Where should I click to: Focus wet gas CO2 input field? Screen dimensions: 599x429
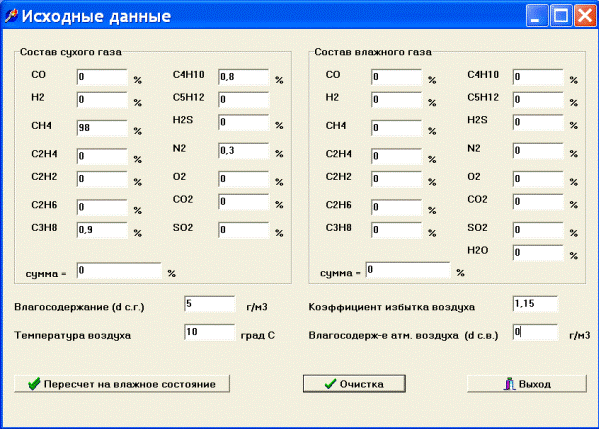pyautogui.click(x=538, y=202)
